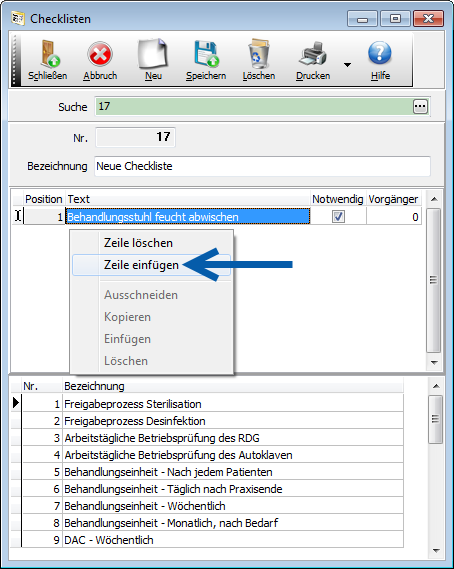This screenshot has height=569, width=454.
Task: Click the positions grid scroll-down arrow
Action: [434, 362]
